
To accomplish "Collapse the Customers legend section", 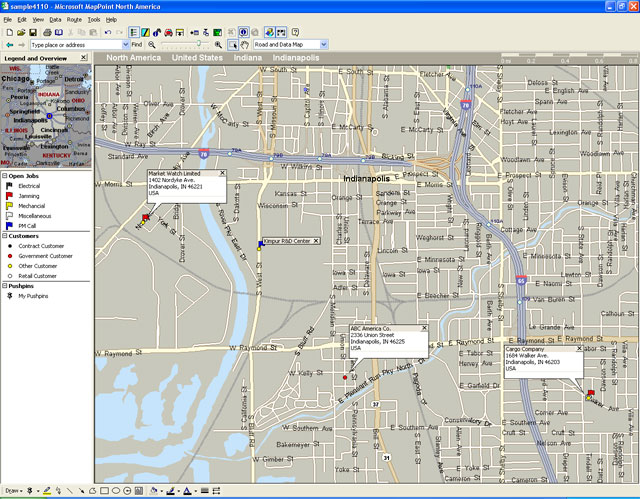I will tap(5, 236).
